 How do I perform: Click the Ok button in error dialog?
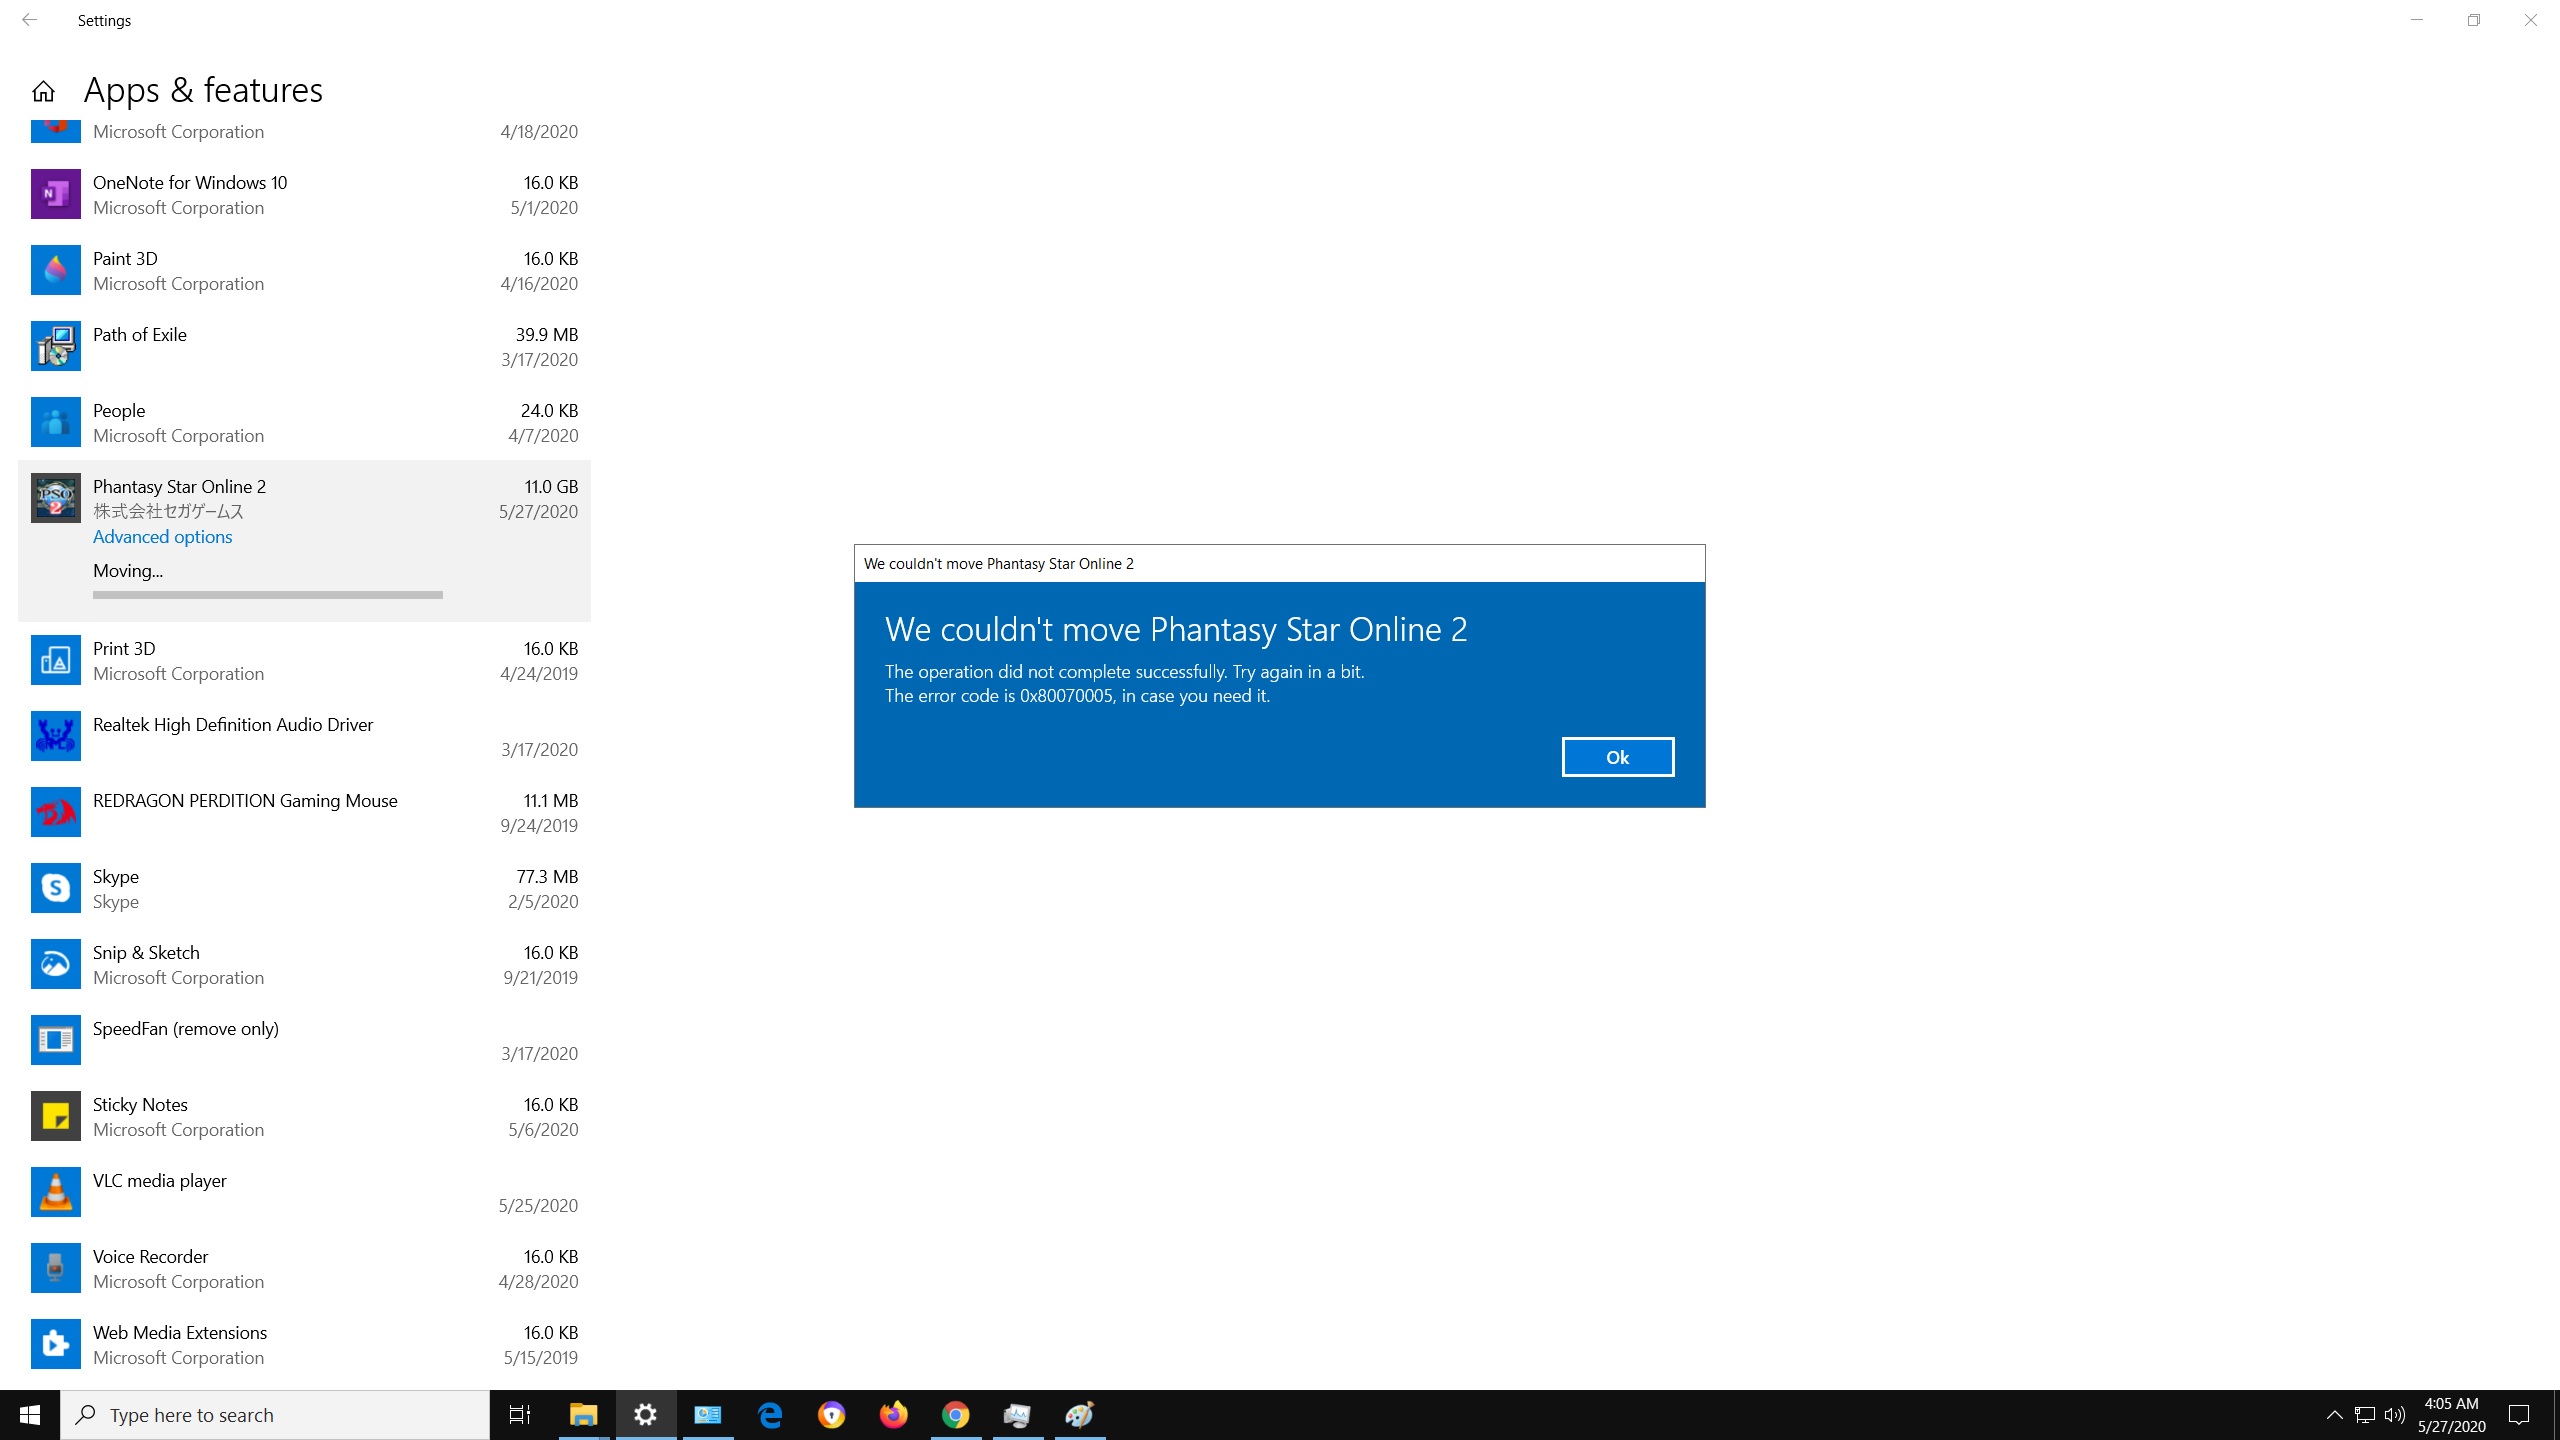1617,757
